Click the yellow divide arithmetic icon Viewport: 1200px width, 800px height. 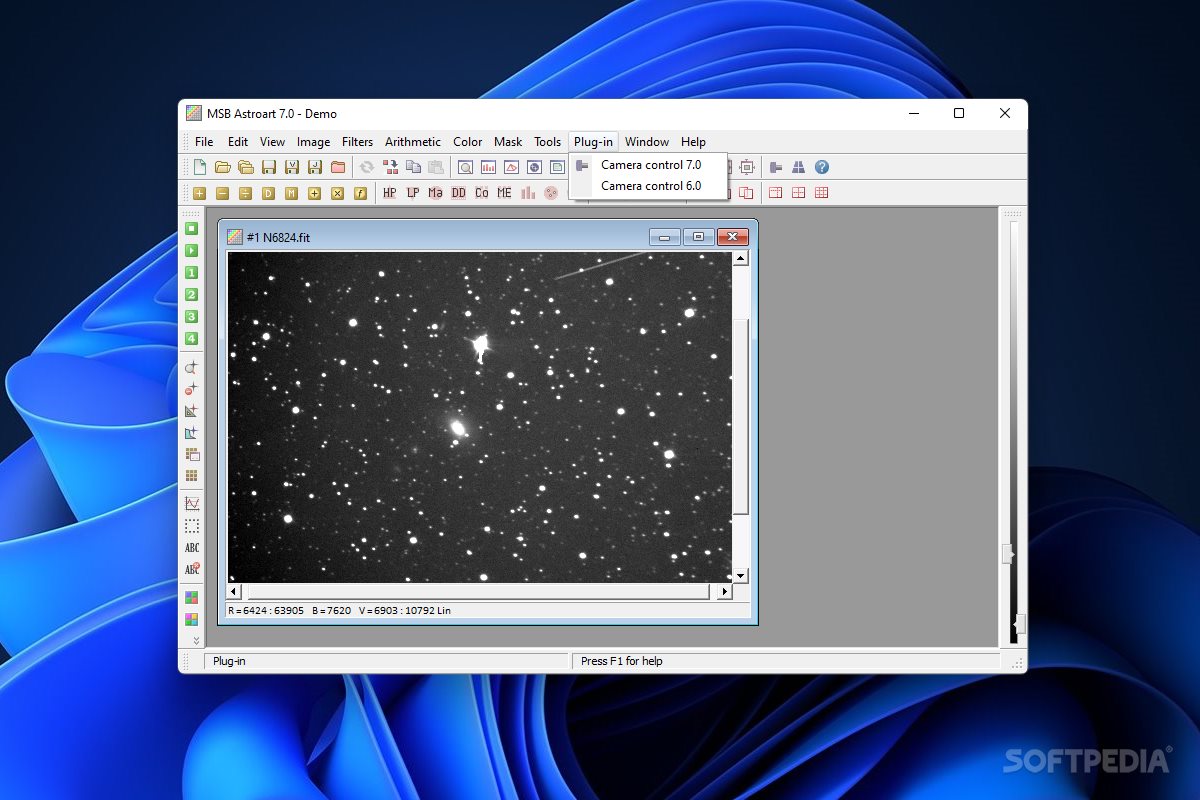pyautogui.click(x=245, y=193)
